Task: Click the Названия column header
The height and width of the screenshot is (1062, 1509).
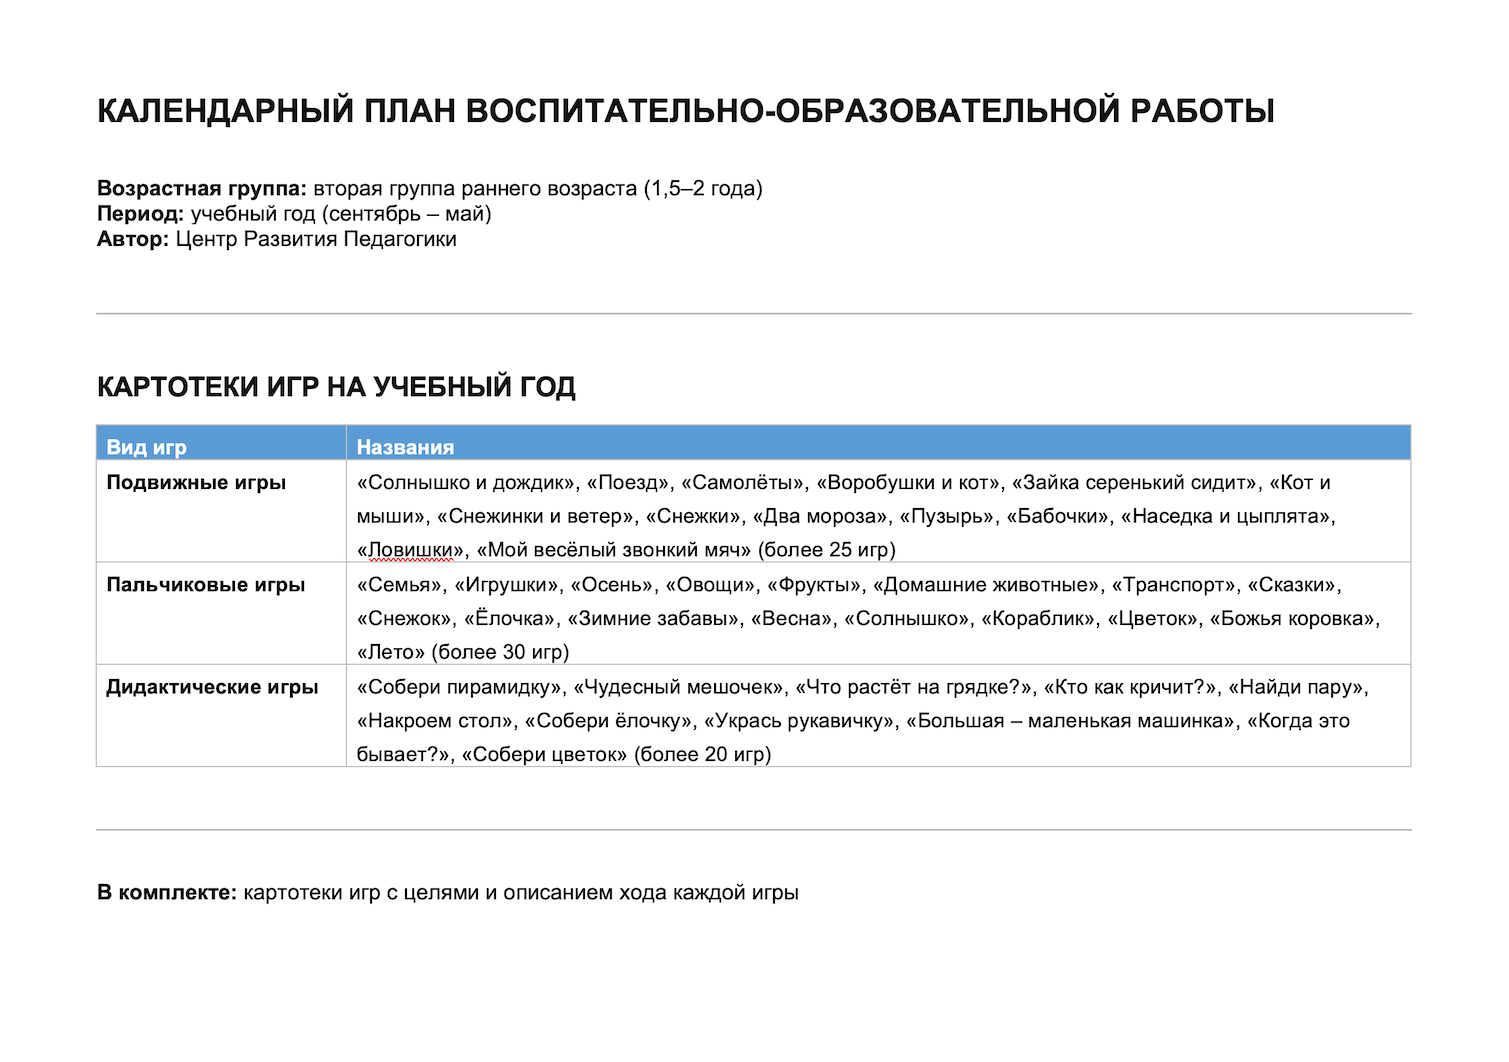Action: (405, 447)
